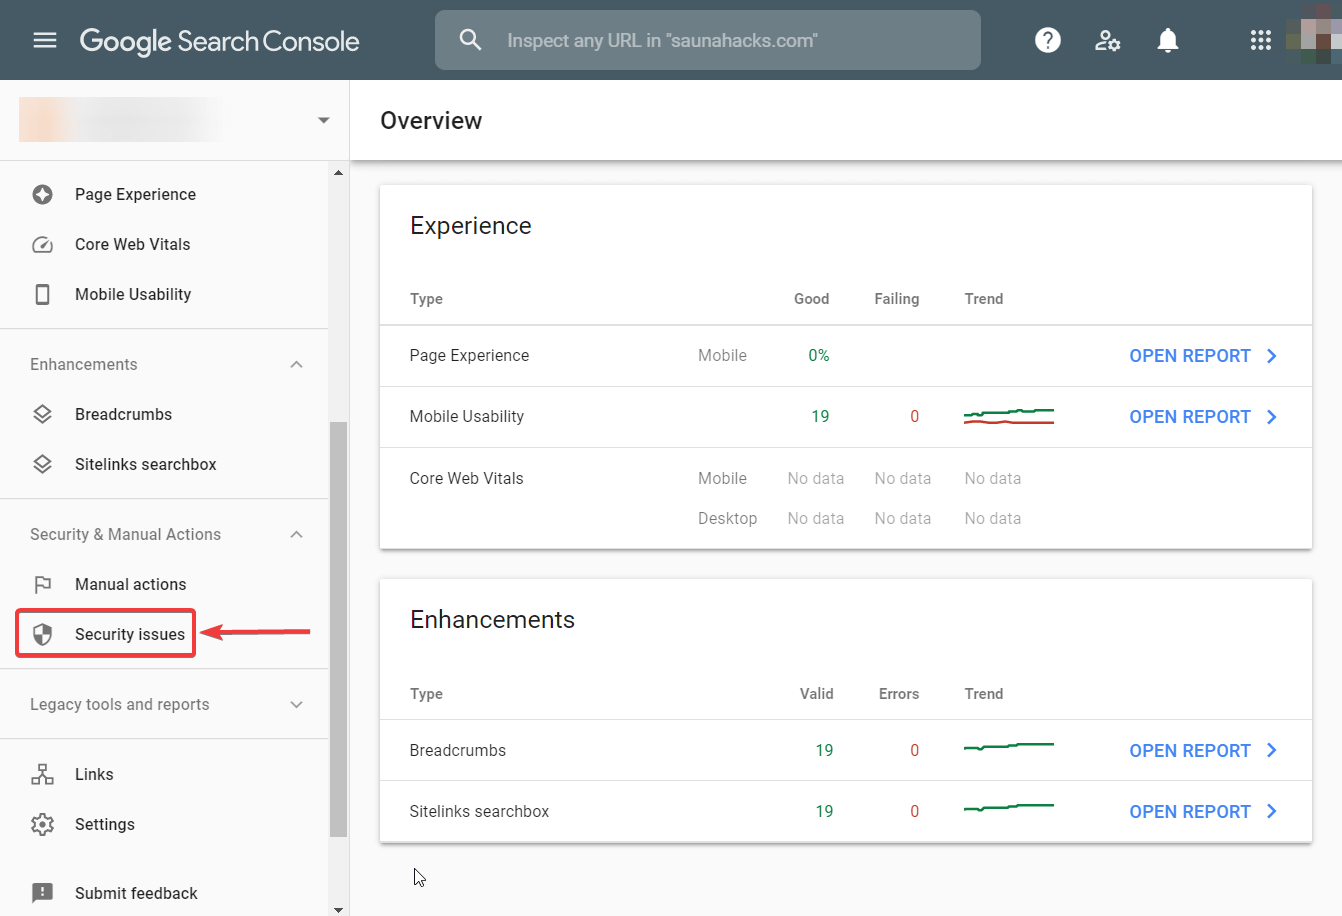The height and width of the screenshot is (916, 1342).
Task: Click the Core Web Vitals gauge icon
Action: [x=42, y=244]
